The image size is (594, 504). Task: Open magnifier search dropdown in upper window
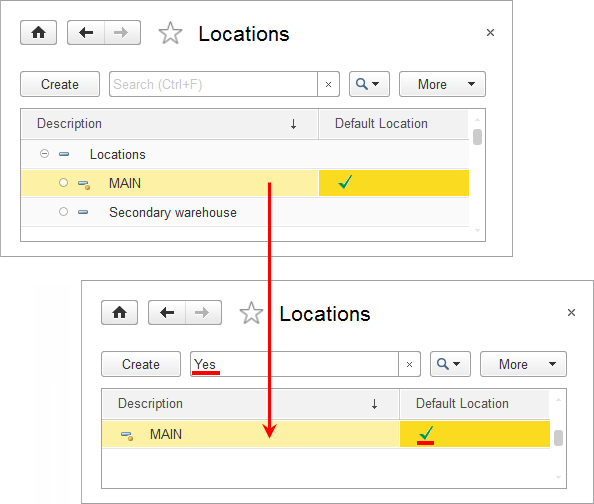tap(369, 84)
